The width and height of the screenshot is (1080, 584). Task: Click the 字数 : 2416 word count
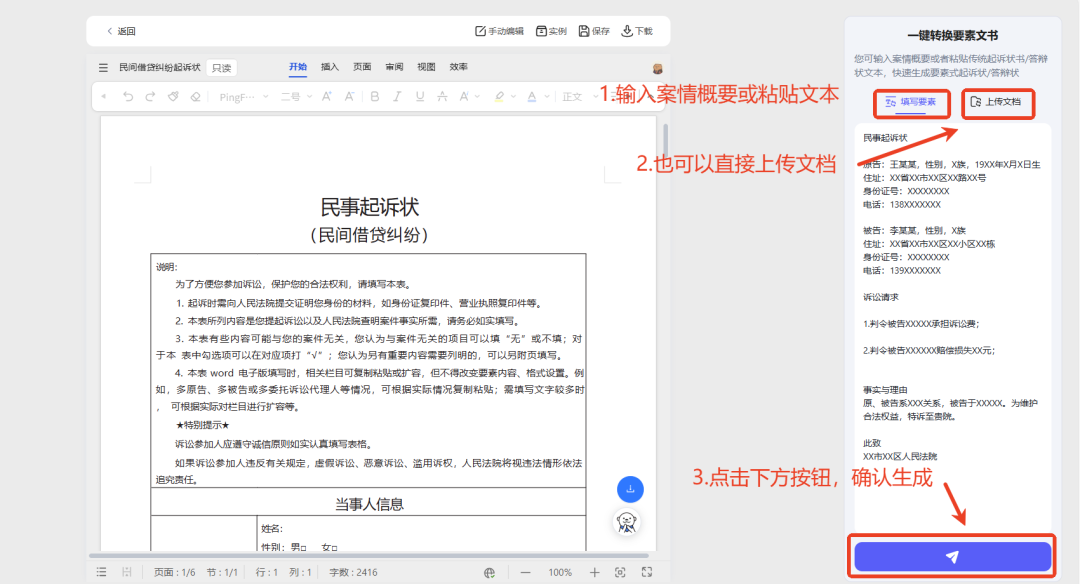pyautogui.click(x=353, y=572)
